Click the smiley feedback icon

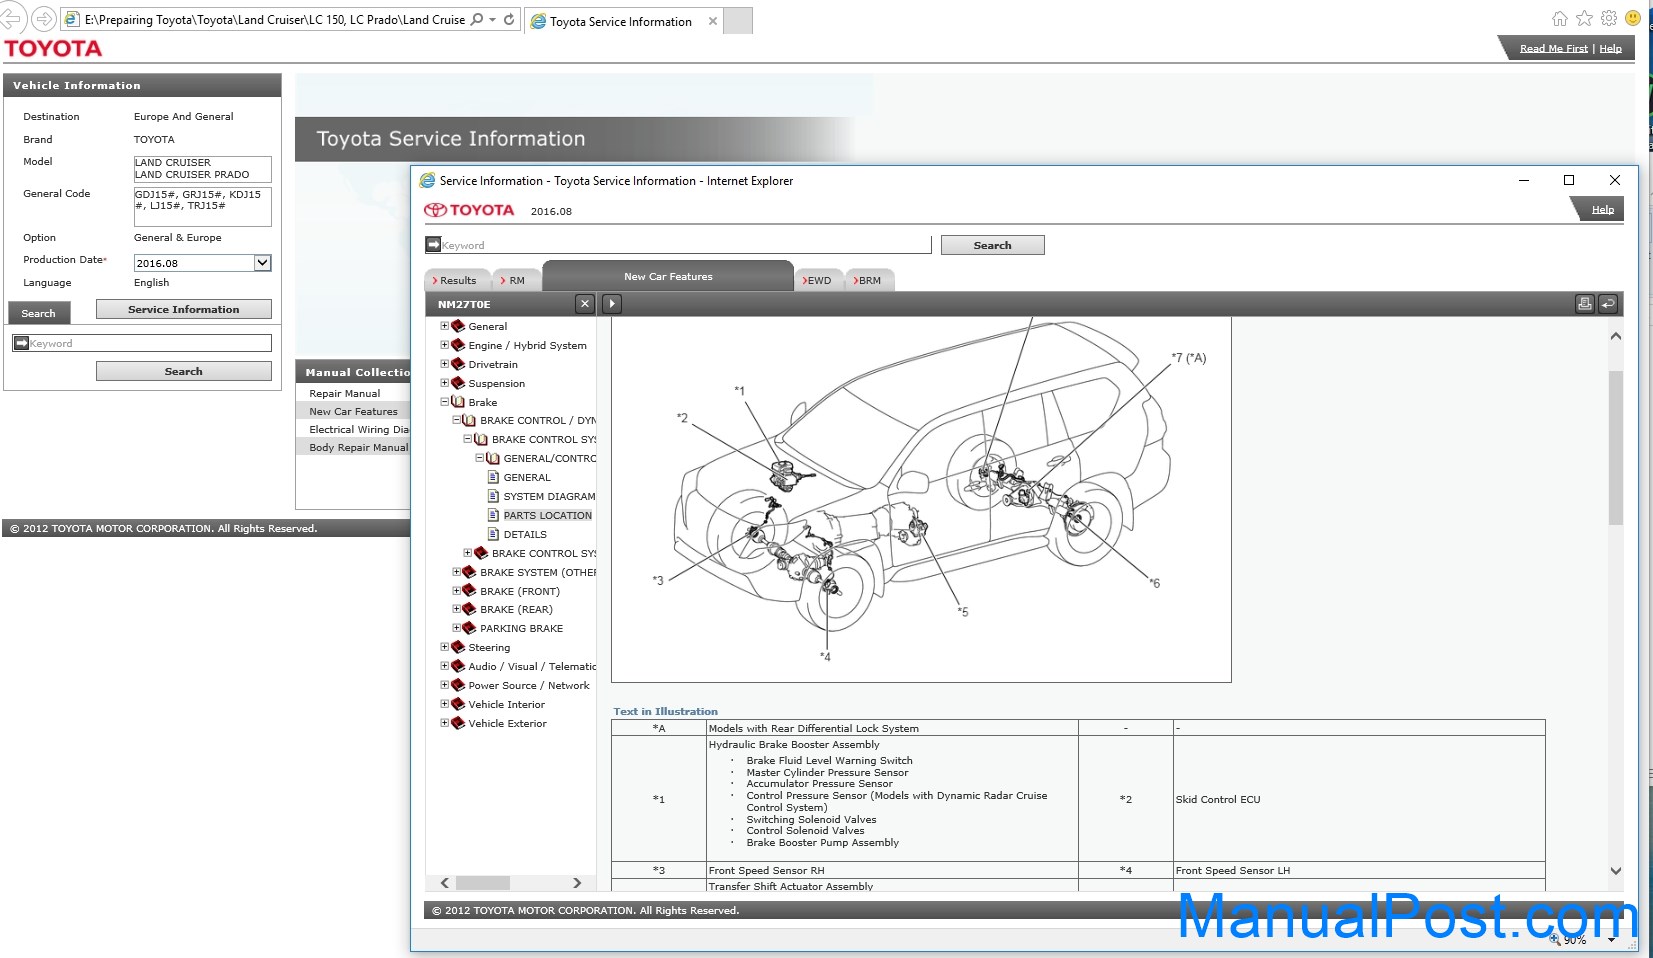point(1633,18)
